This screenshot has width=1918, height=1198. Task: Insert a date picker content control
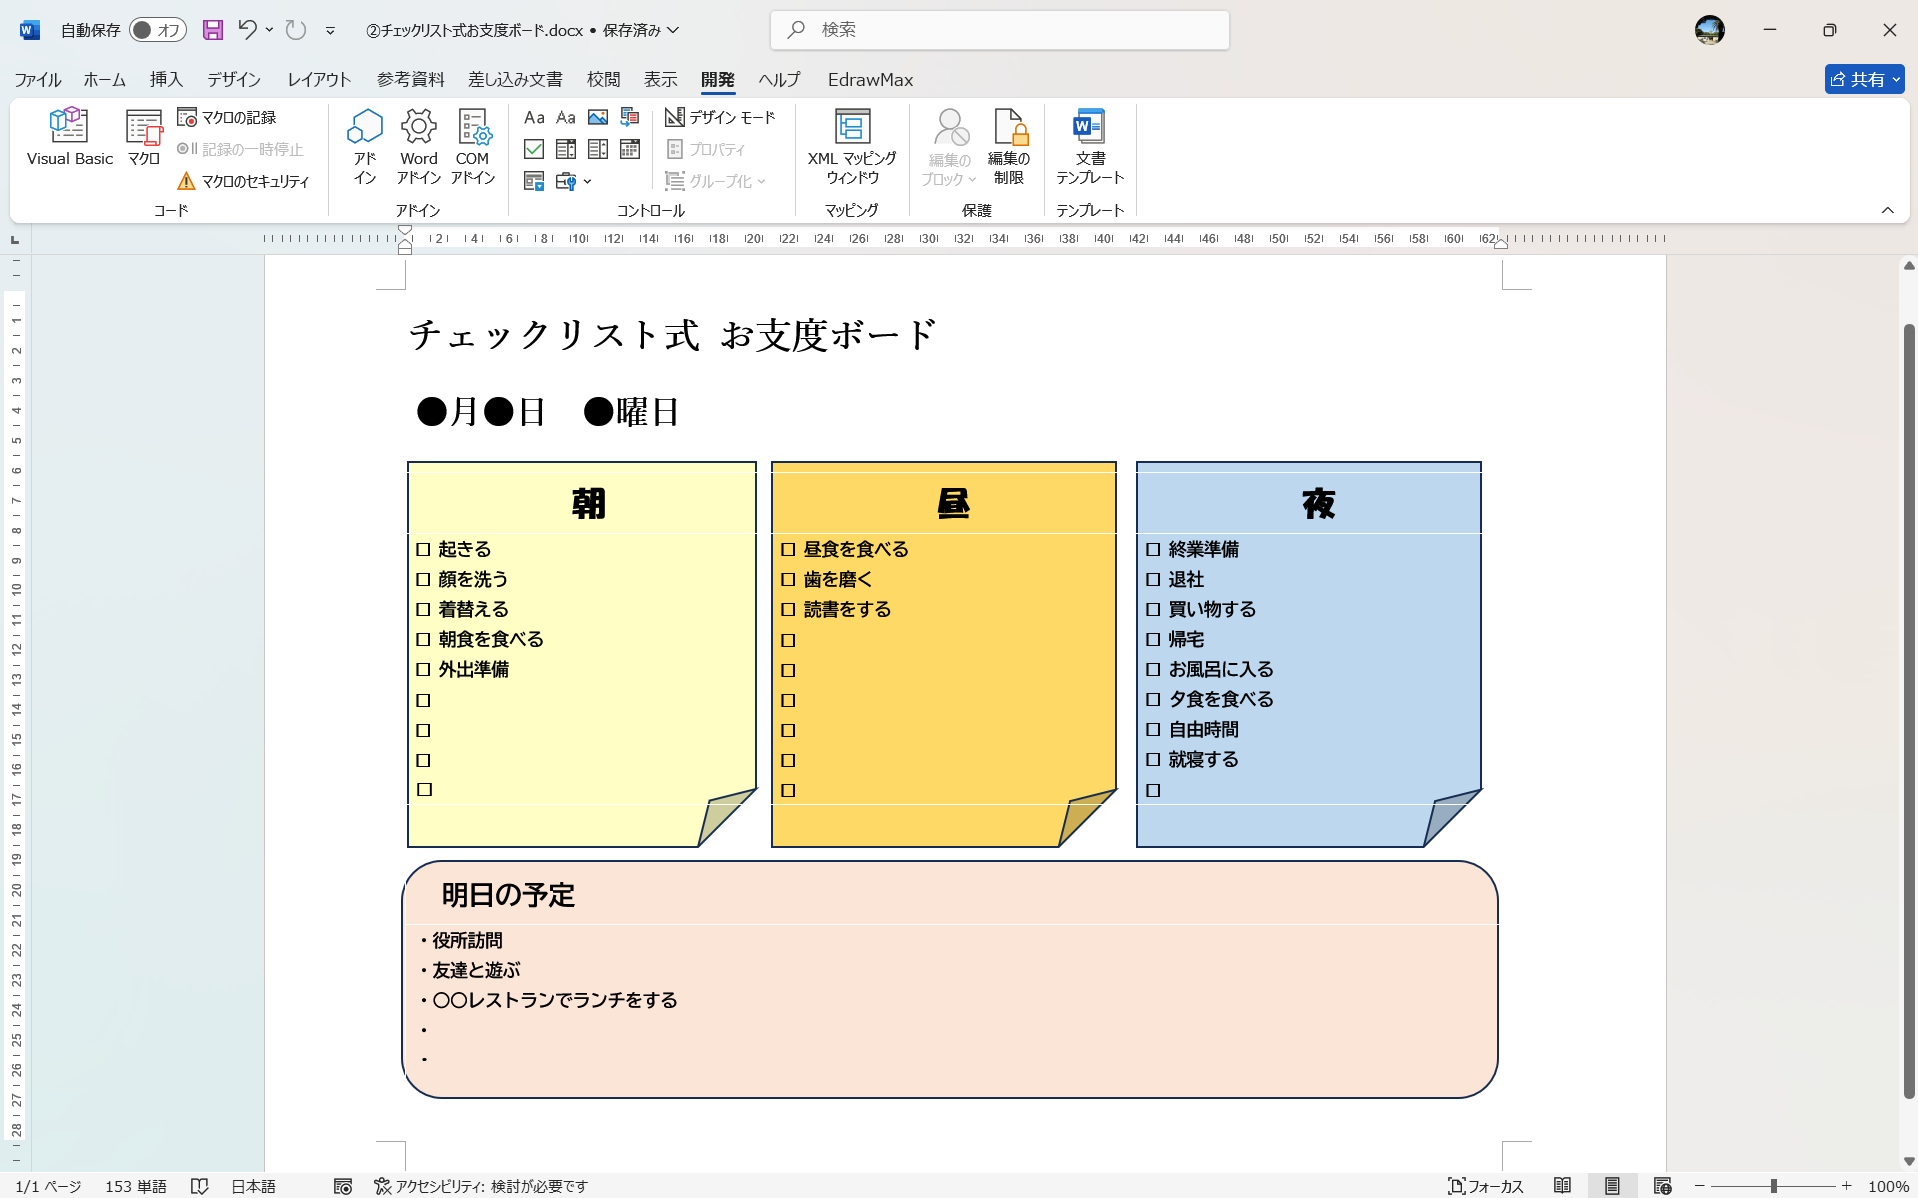coord(629,149)
